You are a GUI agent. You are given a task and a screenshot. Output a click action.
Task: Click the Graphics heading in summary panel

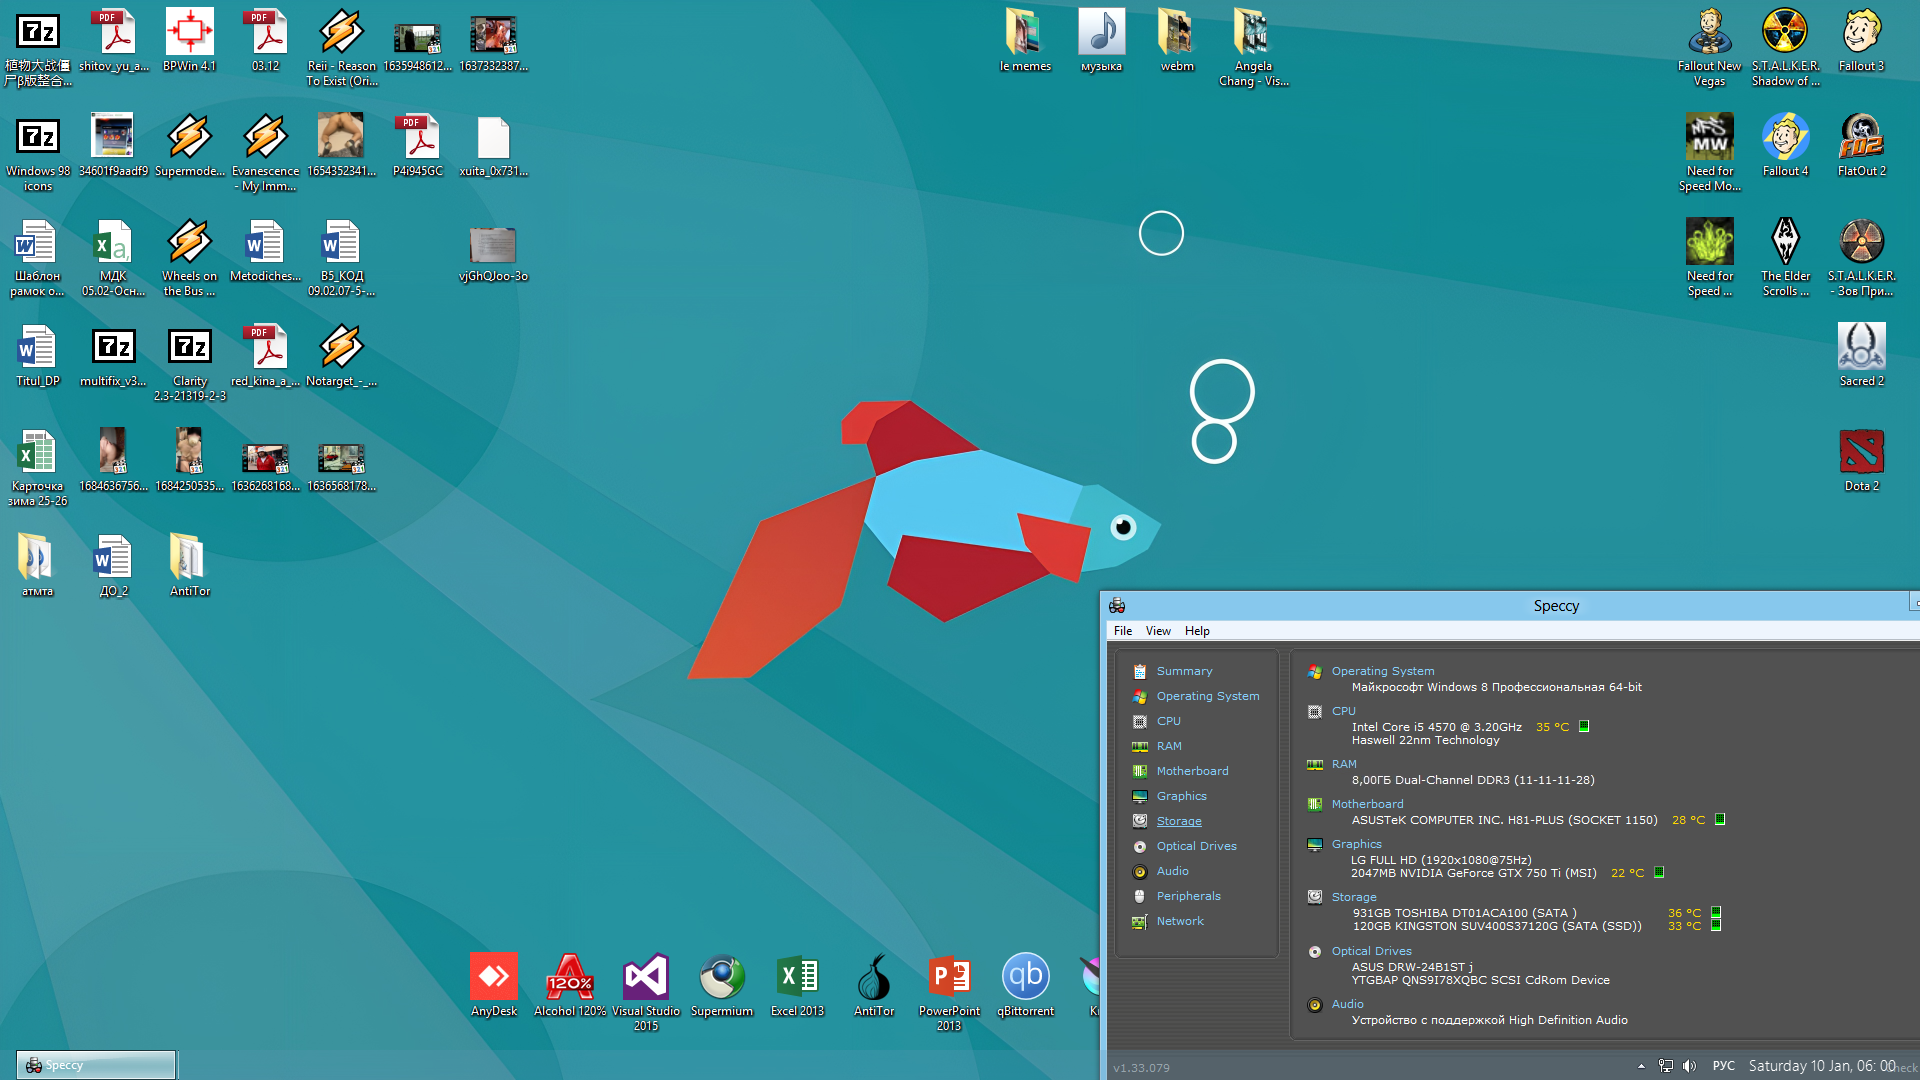pos(1356,844)
